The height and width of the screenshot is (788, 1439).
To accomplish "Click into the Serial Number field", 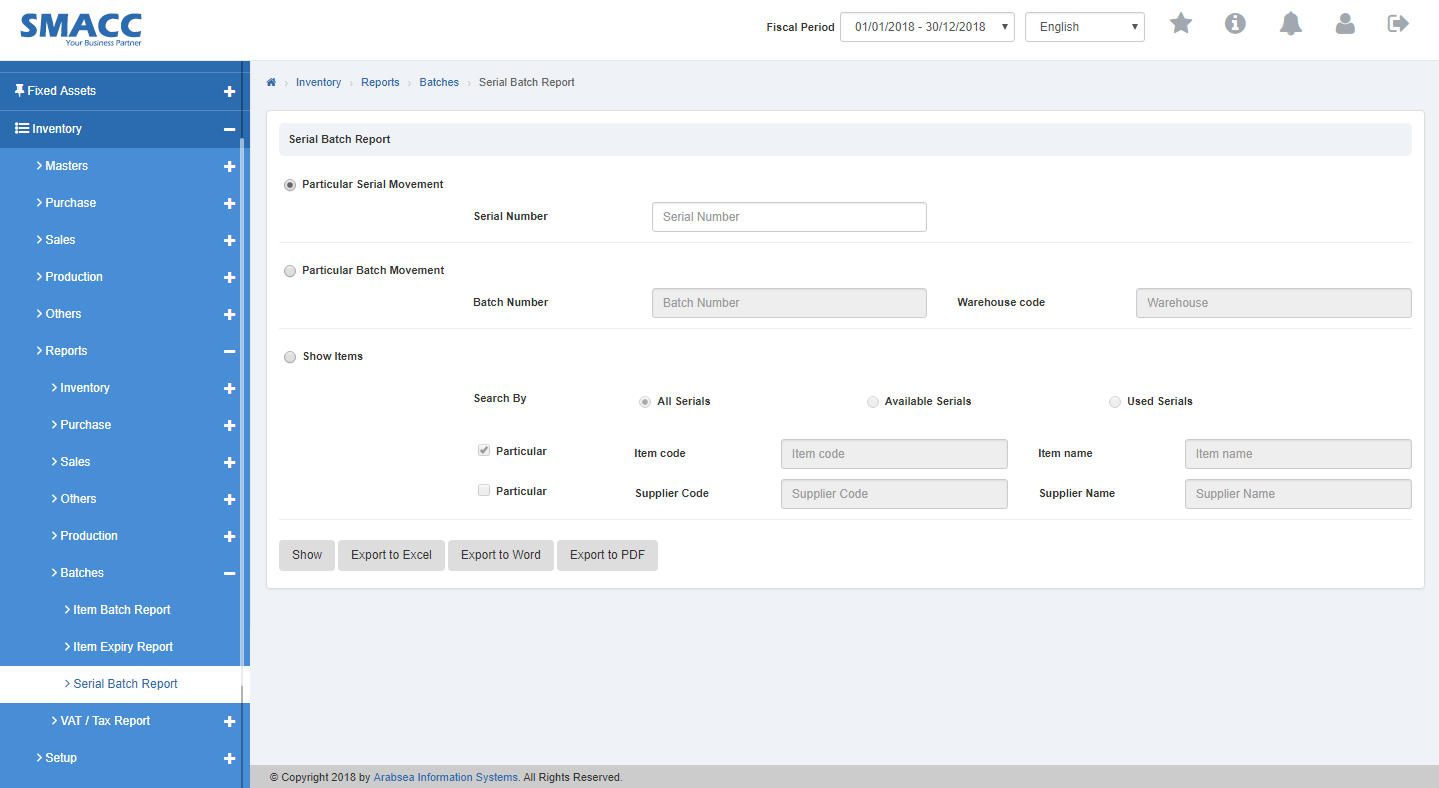I will point(789,217).
